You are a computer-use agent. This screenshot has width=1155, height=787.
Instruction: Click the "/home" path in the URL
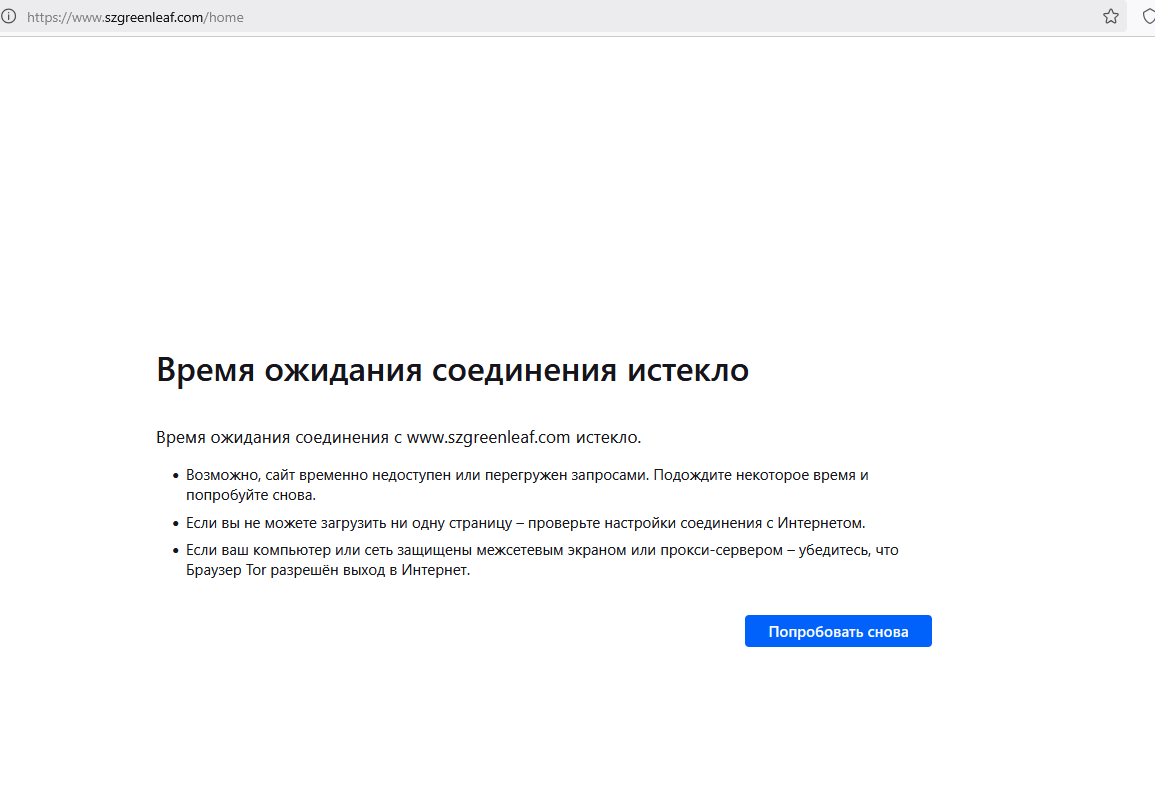225,17
